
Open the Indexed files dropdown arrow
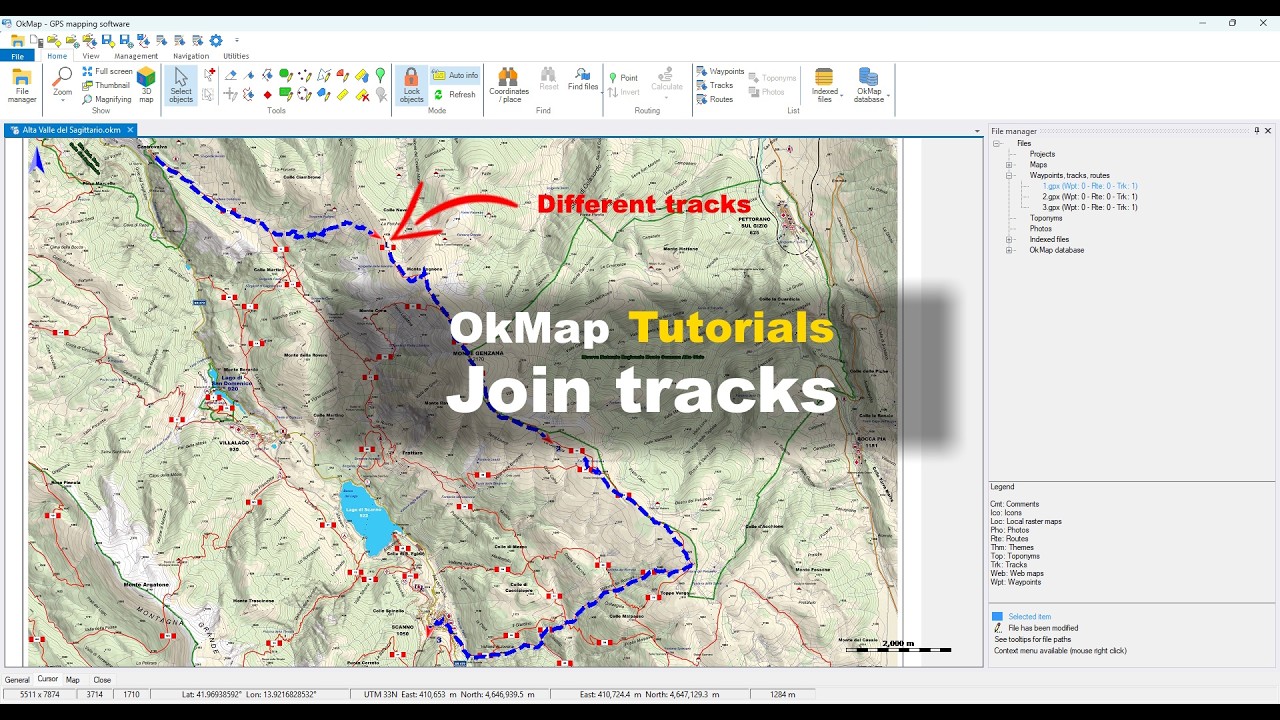[x=841, y=96]
